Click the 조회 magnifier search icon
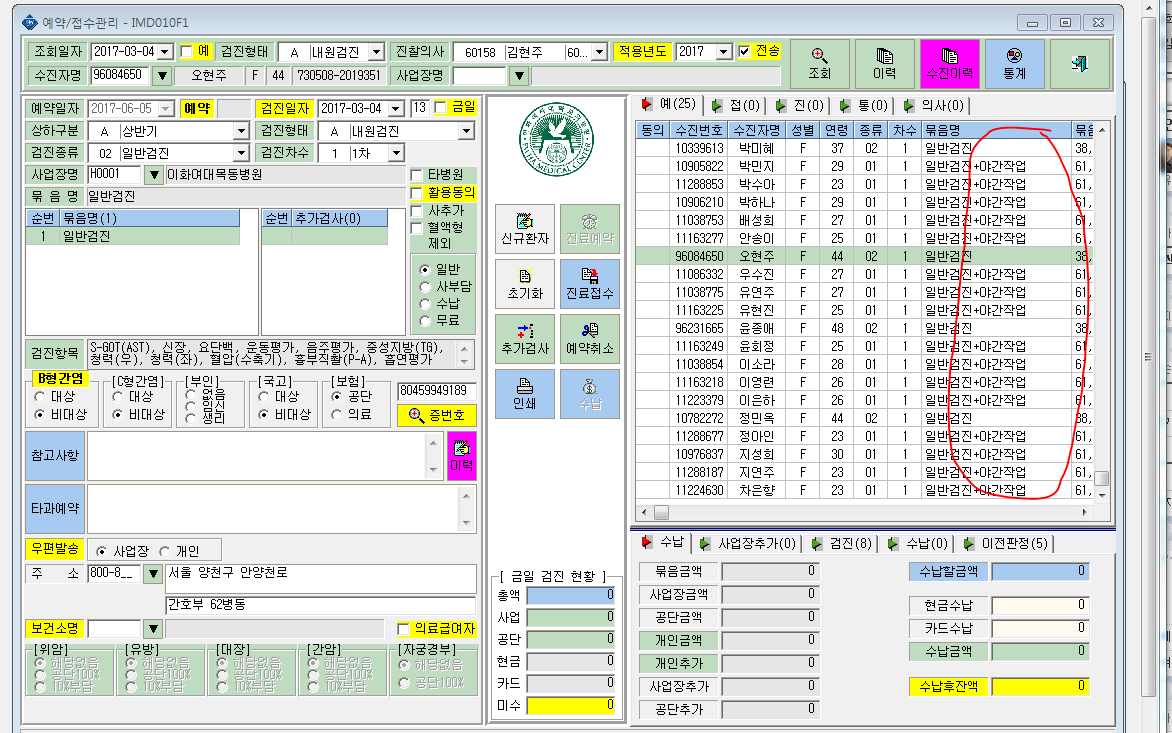The image size is (1172, 733). tap(819, 56)
